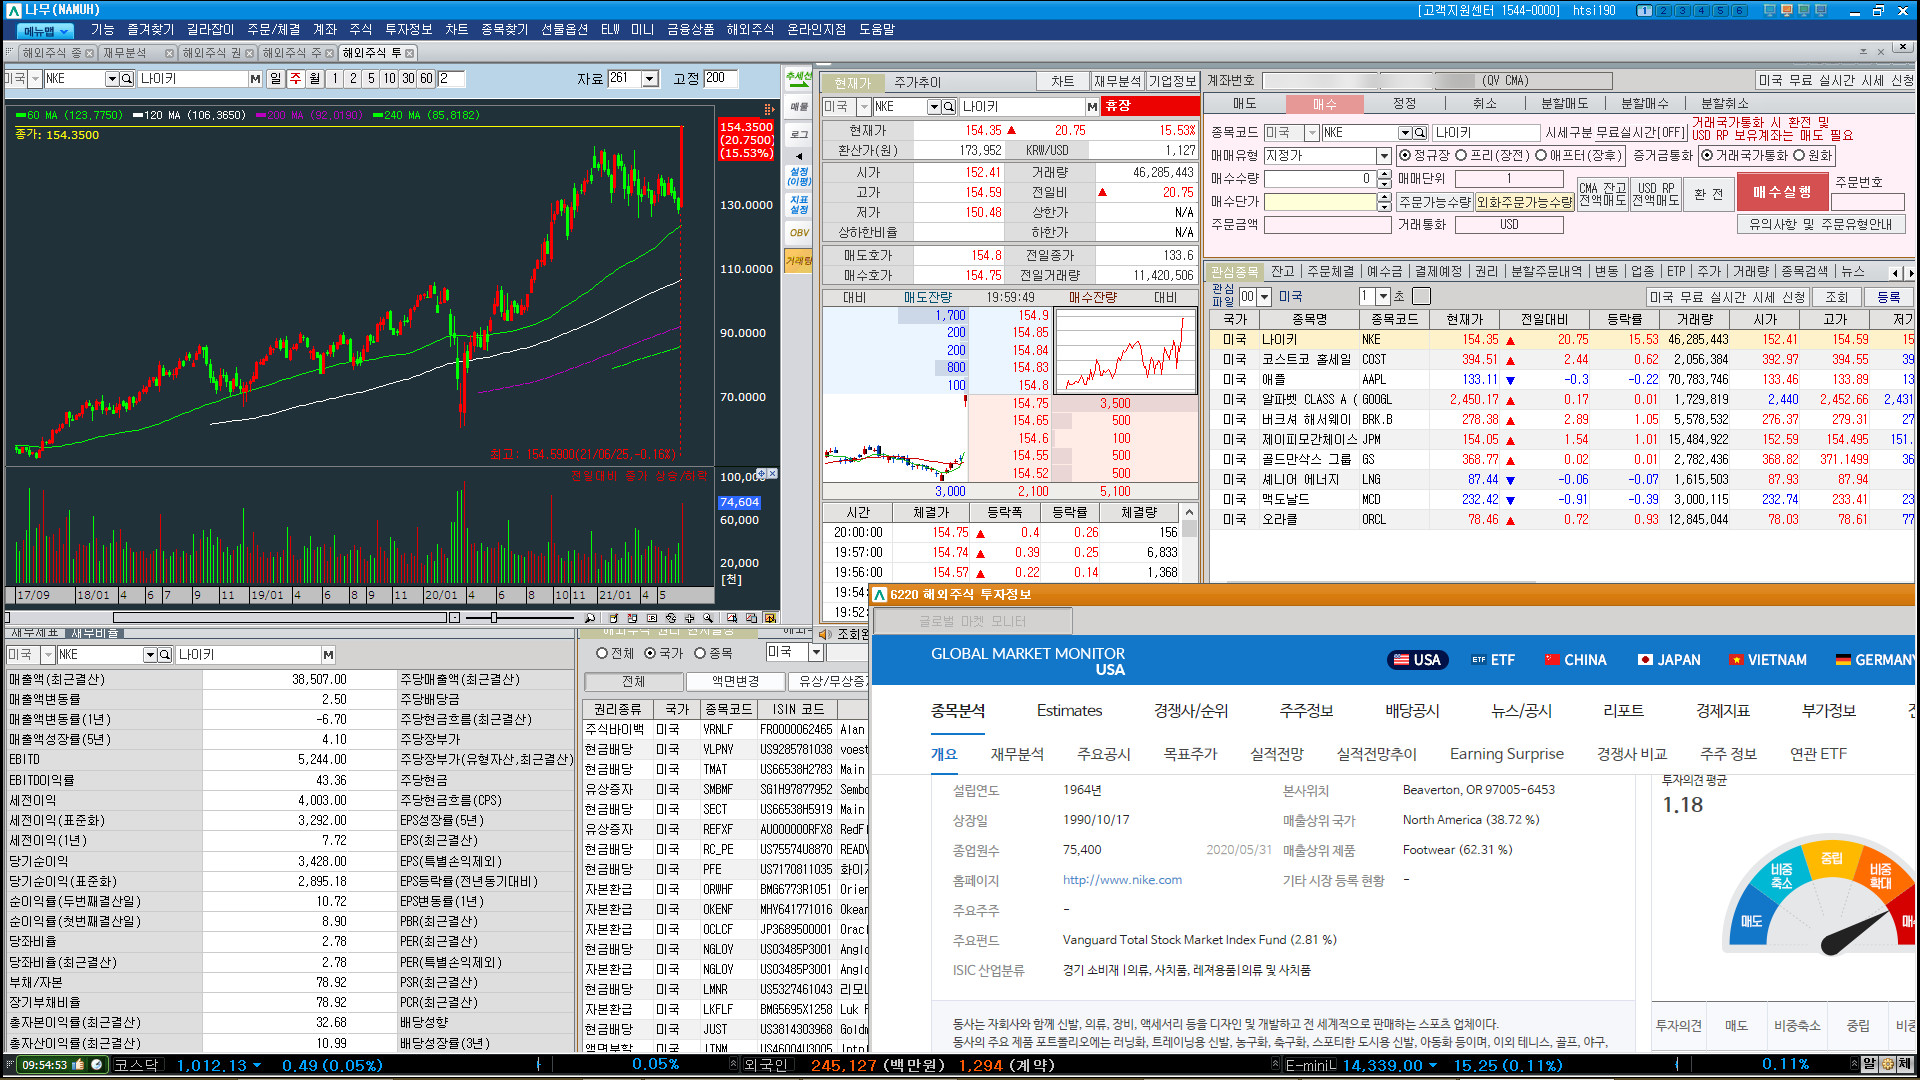Open the nike.com homepage link
This screenshot has height=1080, width=1920.
(x=1122, y=880)
